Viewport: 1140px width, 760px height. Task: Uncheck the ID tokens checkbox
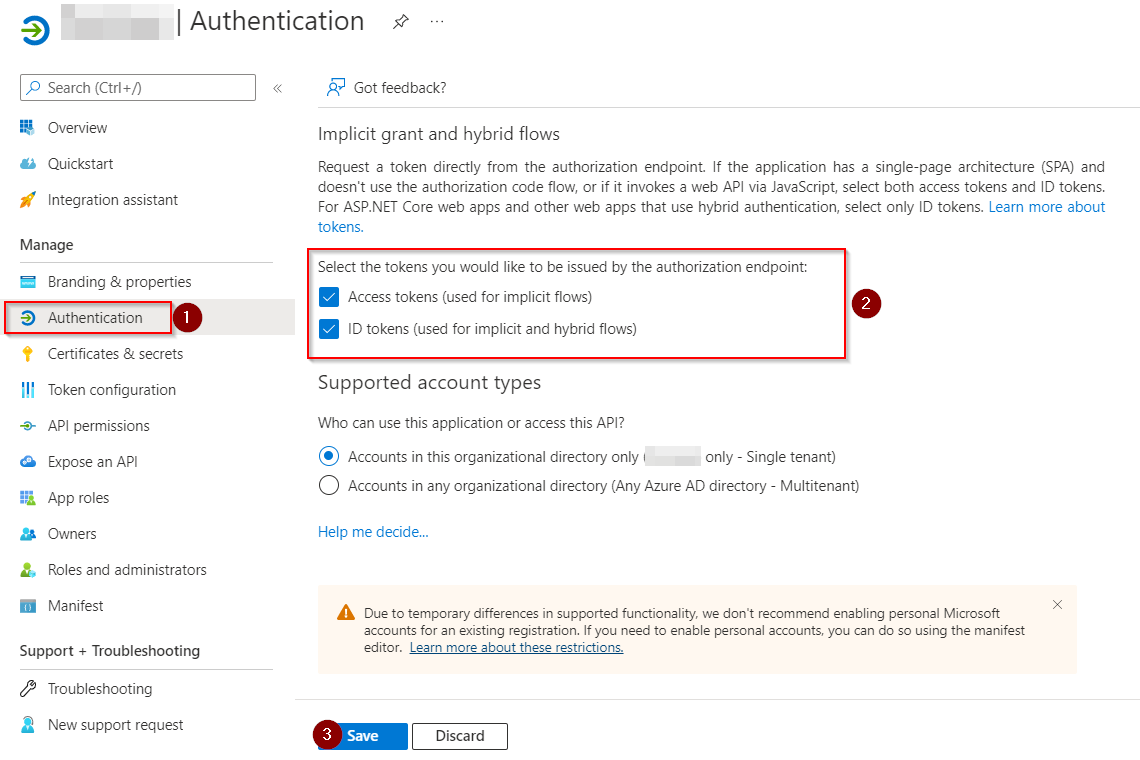pos(329,329)
